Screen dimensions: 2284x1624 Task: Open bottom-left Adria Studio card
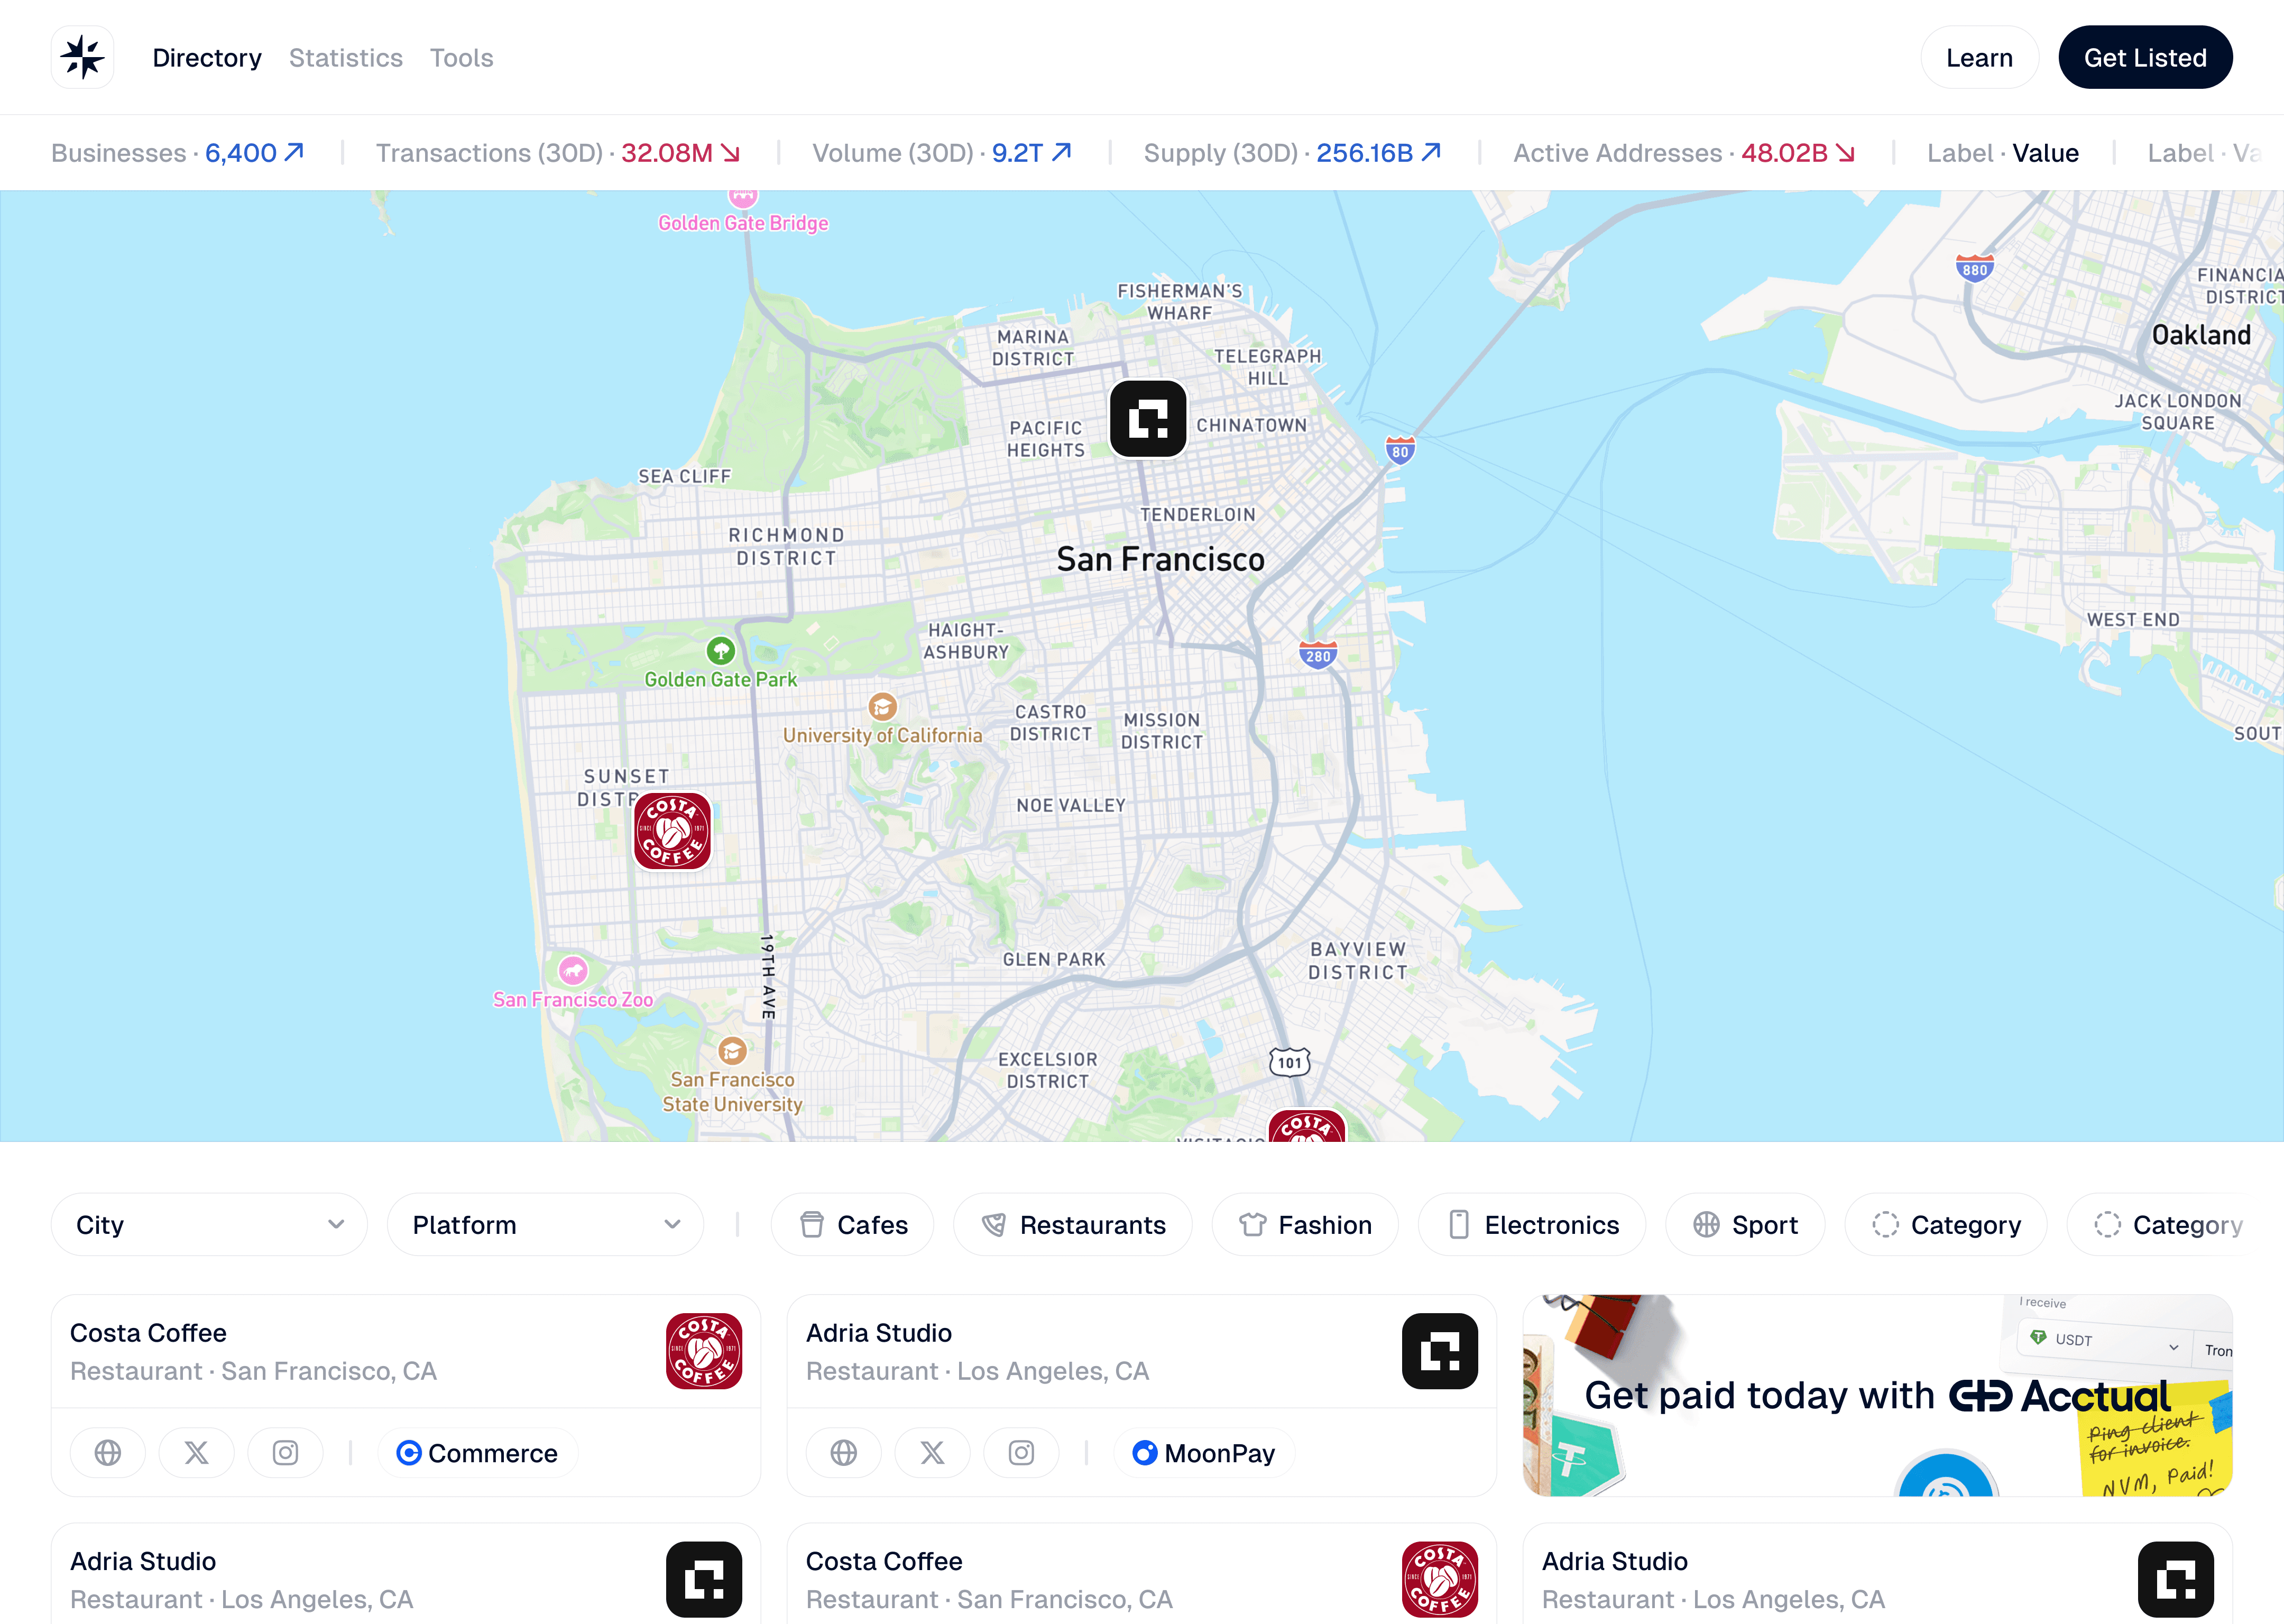tap(406, 1573)
